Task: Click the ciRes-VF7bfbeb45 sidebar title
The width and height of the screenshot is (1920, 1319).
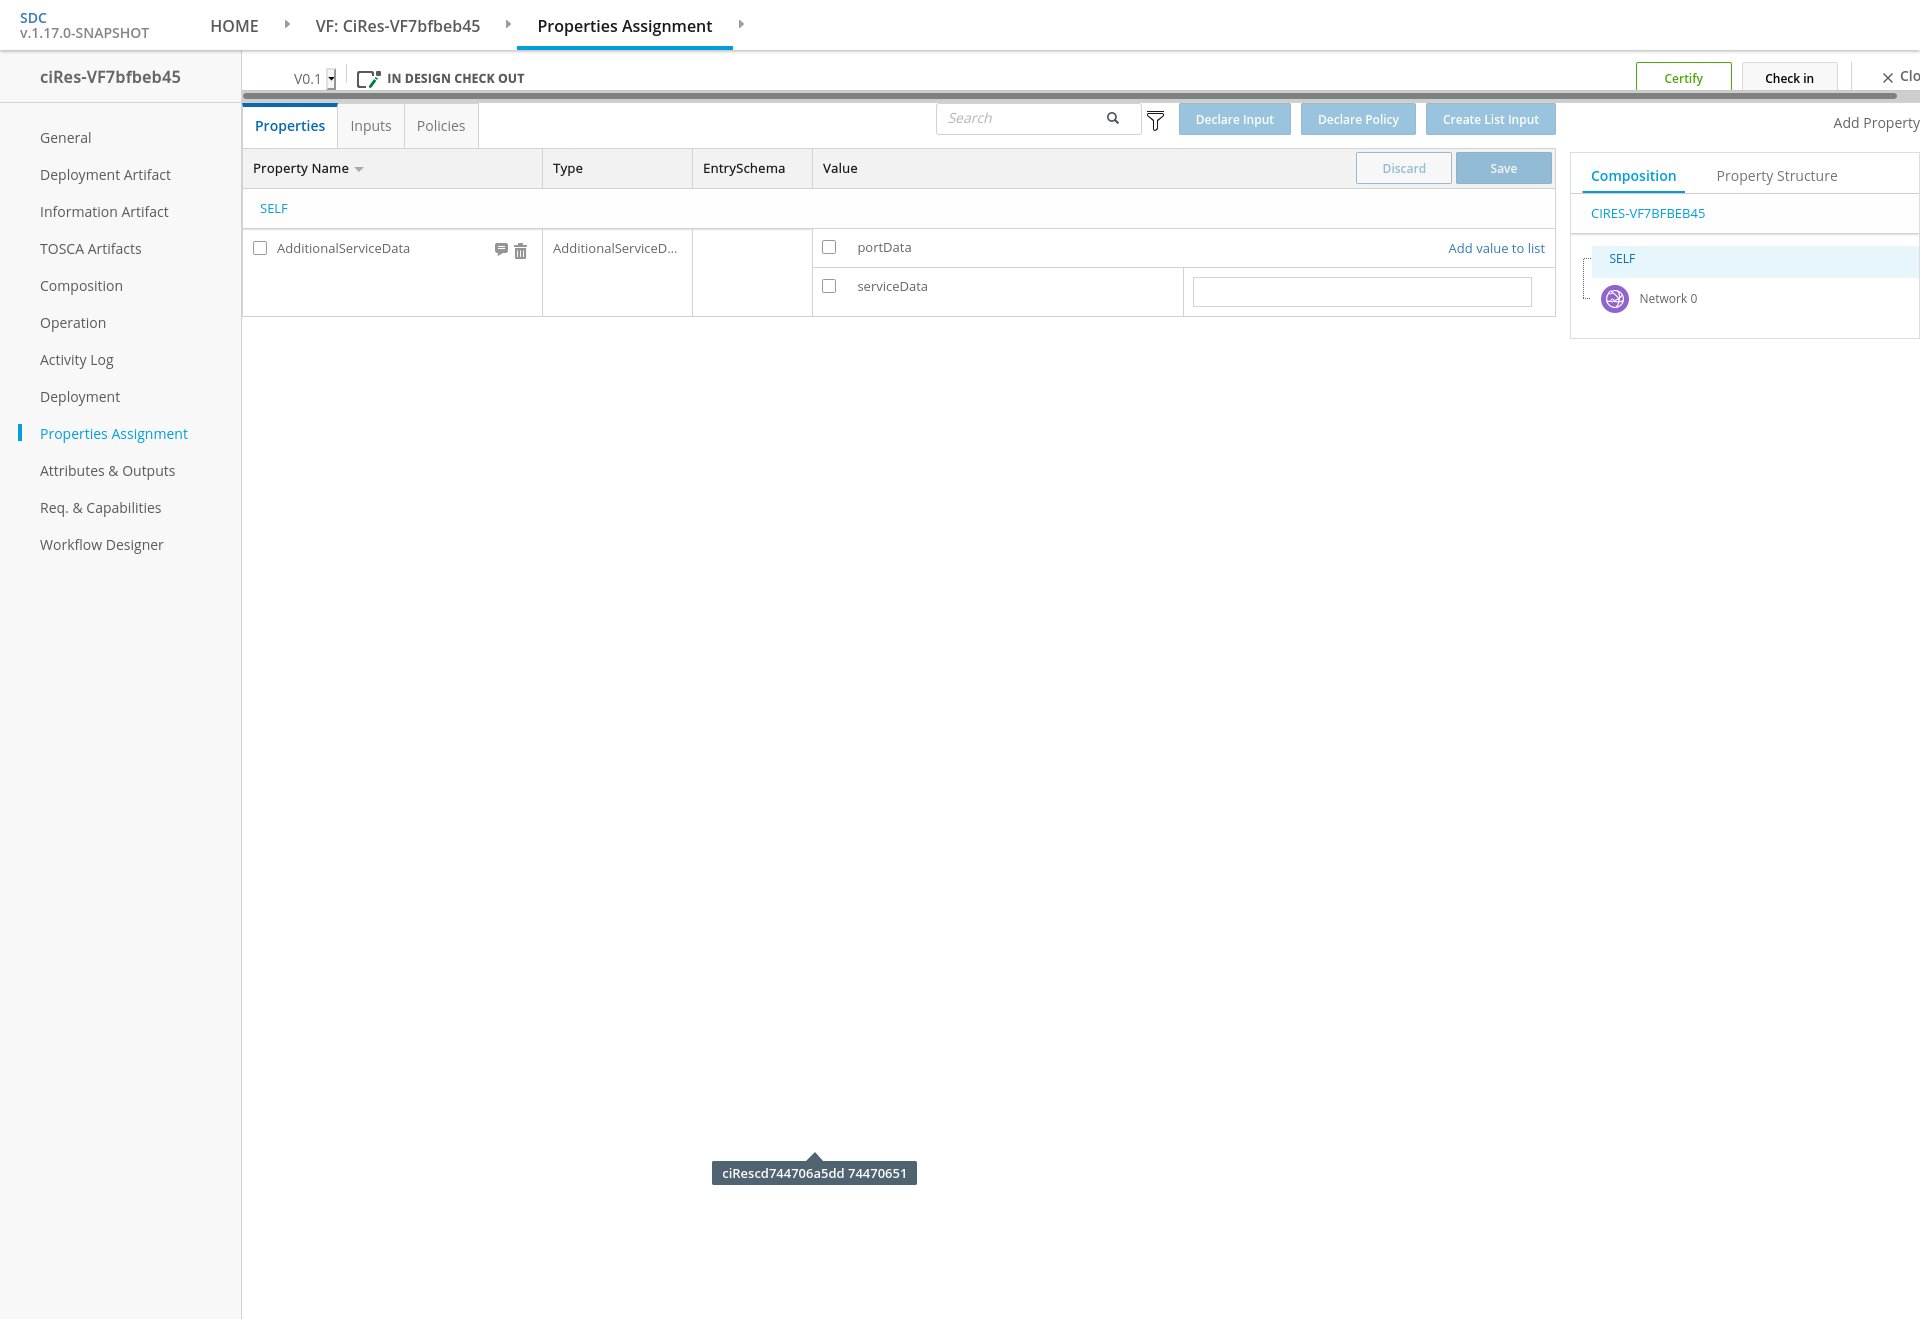Action: [110, 77]
